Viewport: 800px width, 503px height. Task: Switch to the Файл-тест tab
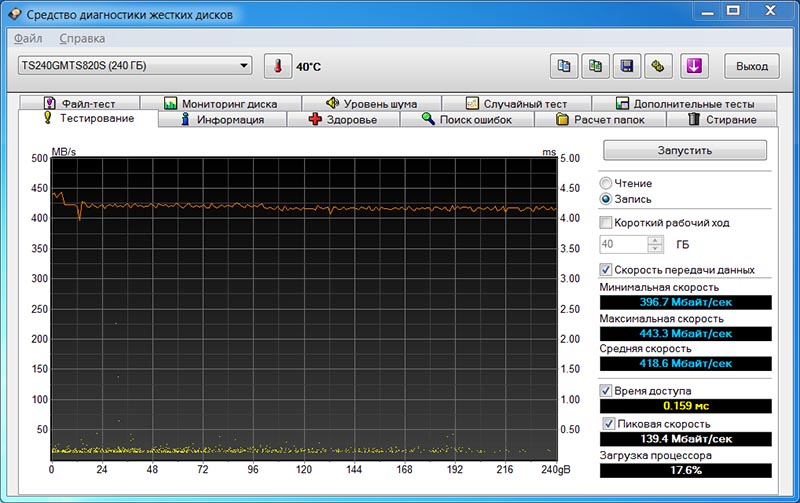click(x=79, y=103)
